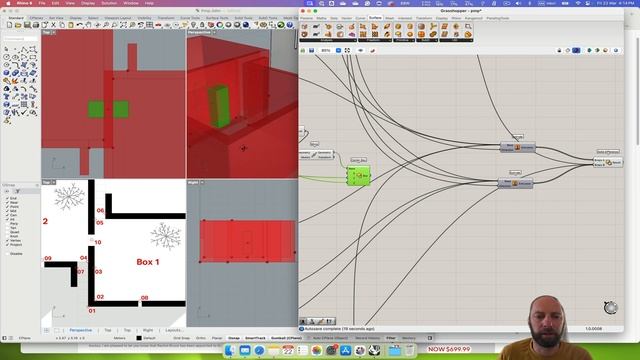Image resolution: width=640 pixels, height=360 pixels.
Task: Open Rhino Help blue question icon
Action: pos(290,25)
